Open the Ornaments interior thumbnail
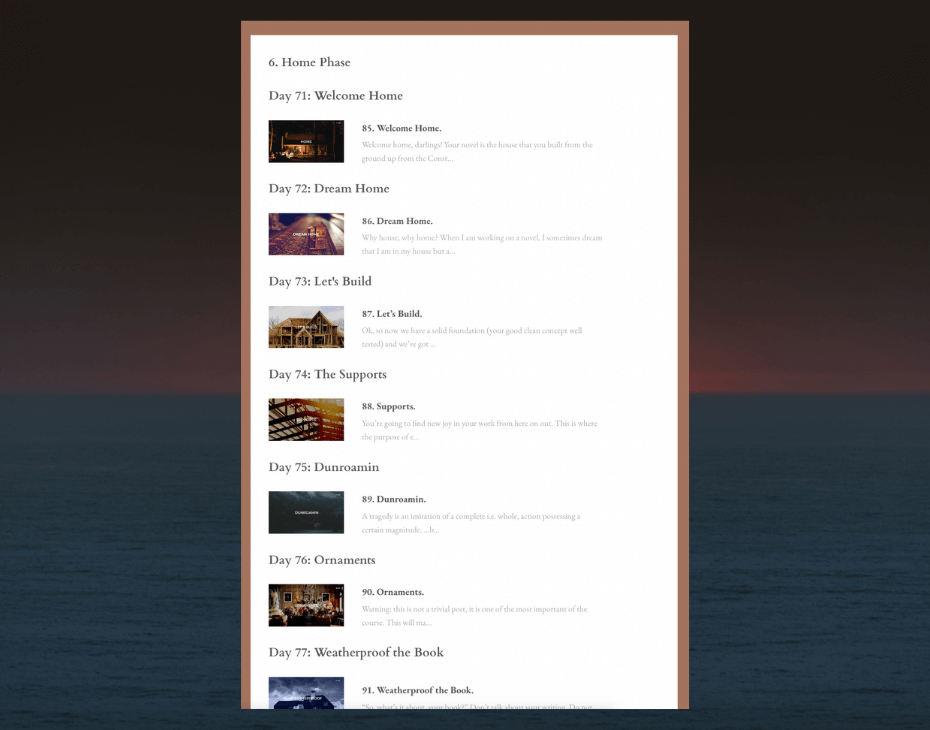 pyautogui.click(x=306, y=605)
